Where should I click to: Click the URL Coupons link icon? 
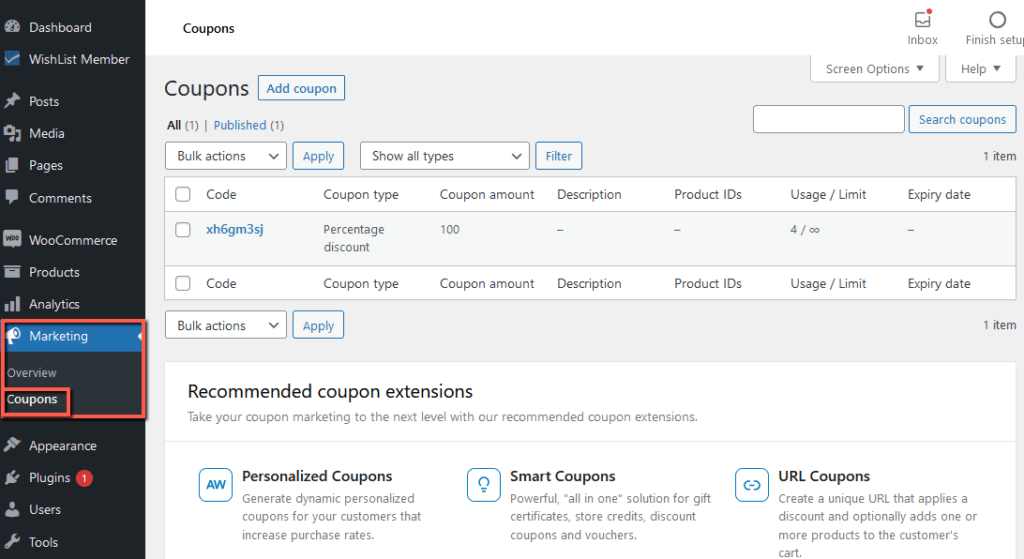(752, 485)
